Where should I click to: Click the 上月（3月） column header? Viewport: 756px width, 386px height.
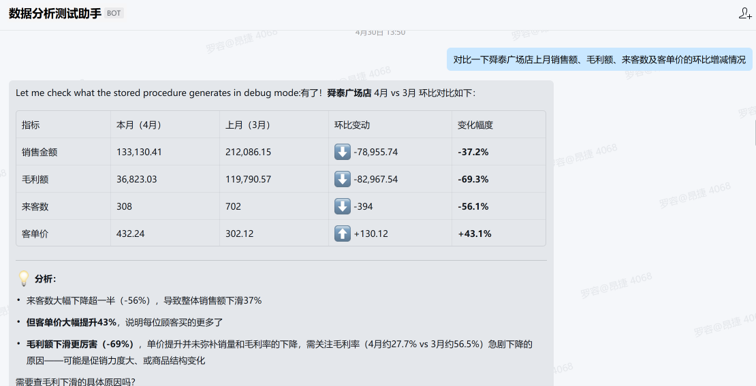point(248,125)
